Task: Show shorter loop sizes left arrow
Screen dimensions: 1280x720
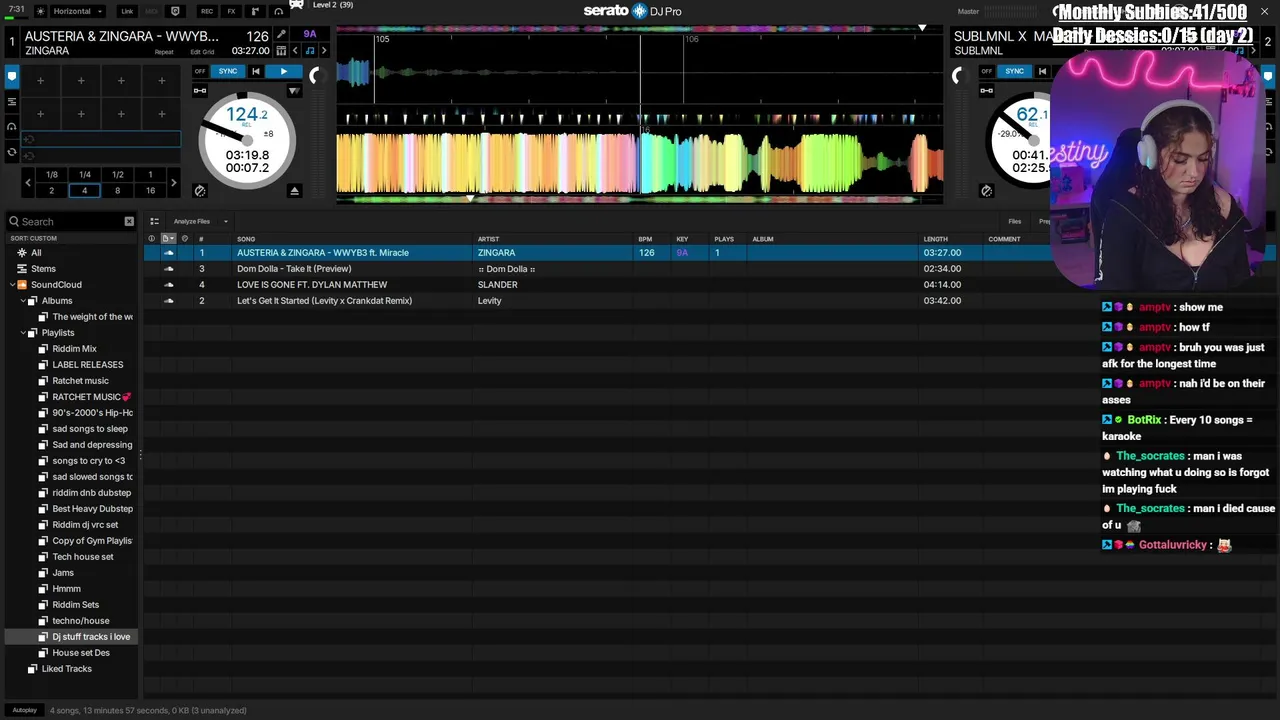Action: coord(28,182)
